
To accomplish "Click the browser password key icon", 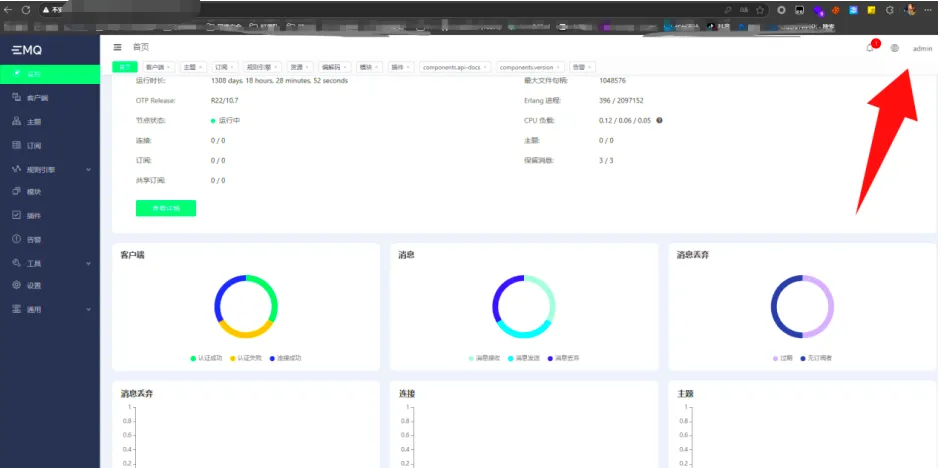I will [728, 10].
